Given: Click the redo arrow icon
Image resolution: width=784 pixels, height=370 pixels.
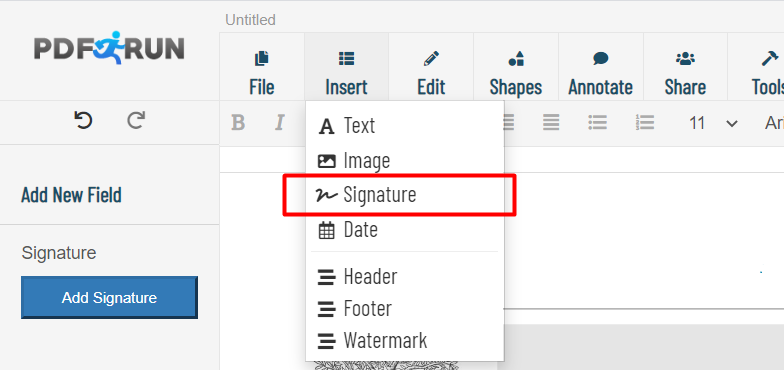Looking at the screenshot, I should [x=136, y=120].
